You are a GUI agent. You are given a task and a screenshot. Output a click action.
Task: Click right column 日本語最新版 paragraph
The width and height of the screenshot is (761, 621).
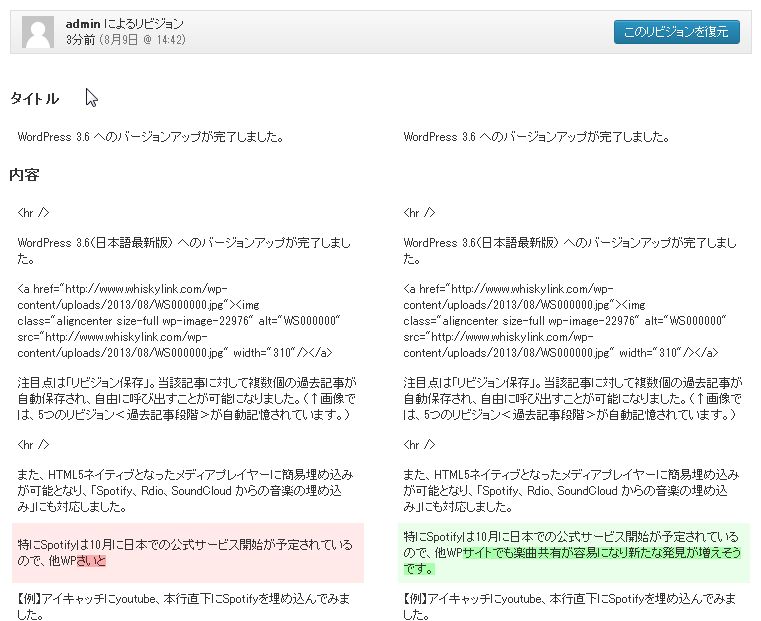[x=570, y=250]
